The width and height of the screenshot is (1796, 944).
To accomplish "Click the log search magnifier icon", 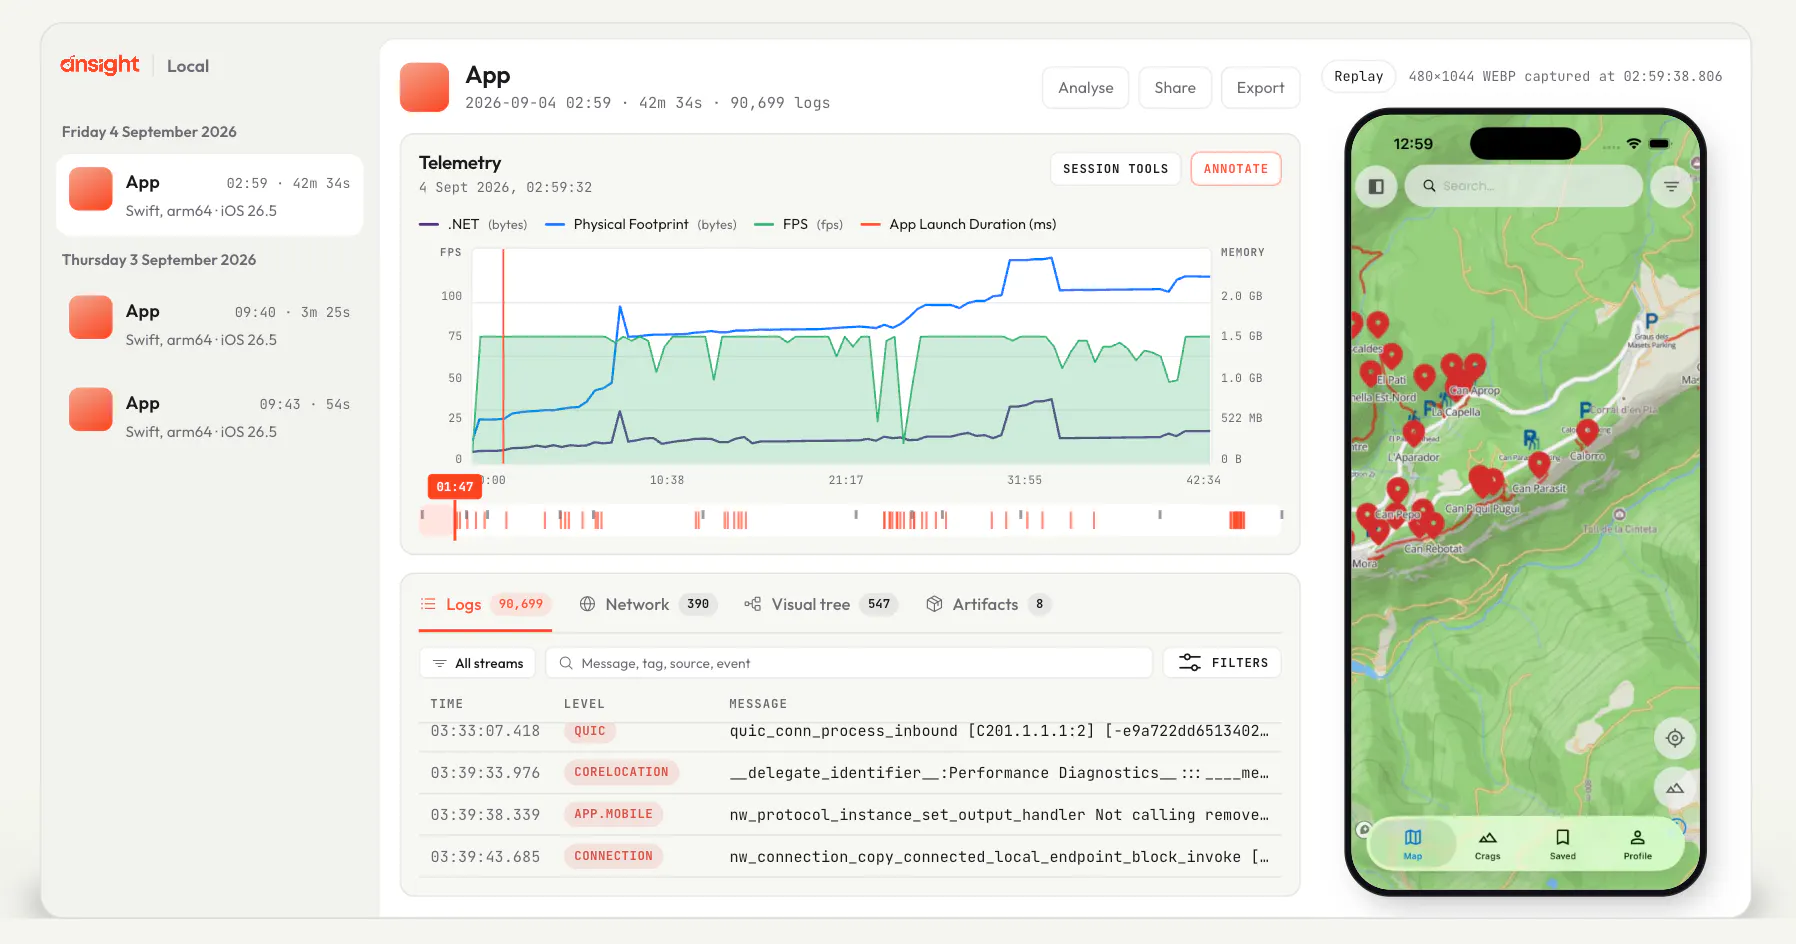I will click(x=566, y=663).
